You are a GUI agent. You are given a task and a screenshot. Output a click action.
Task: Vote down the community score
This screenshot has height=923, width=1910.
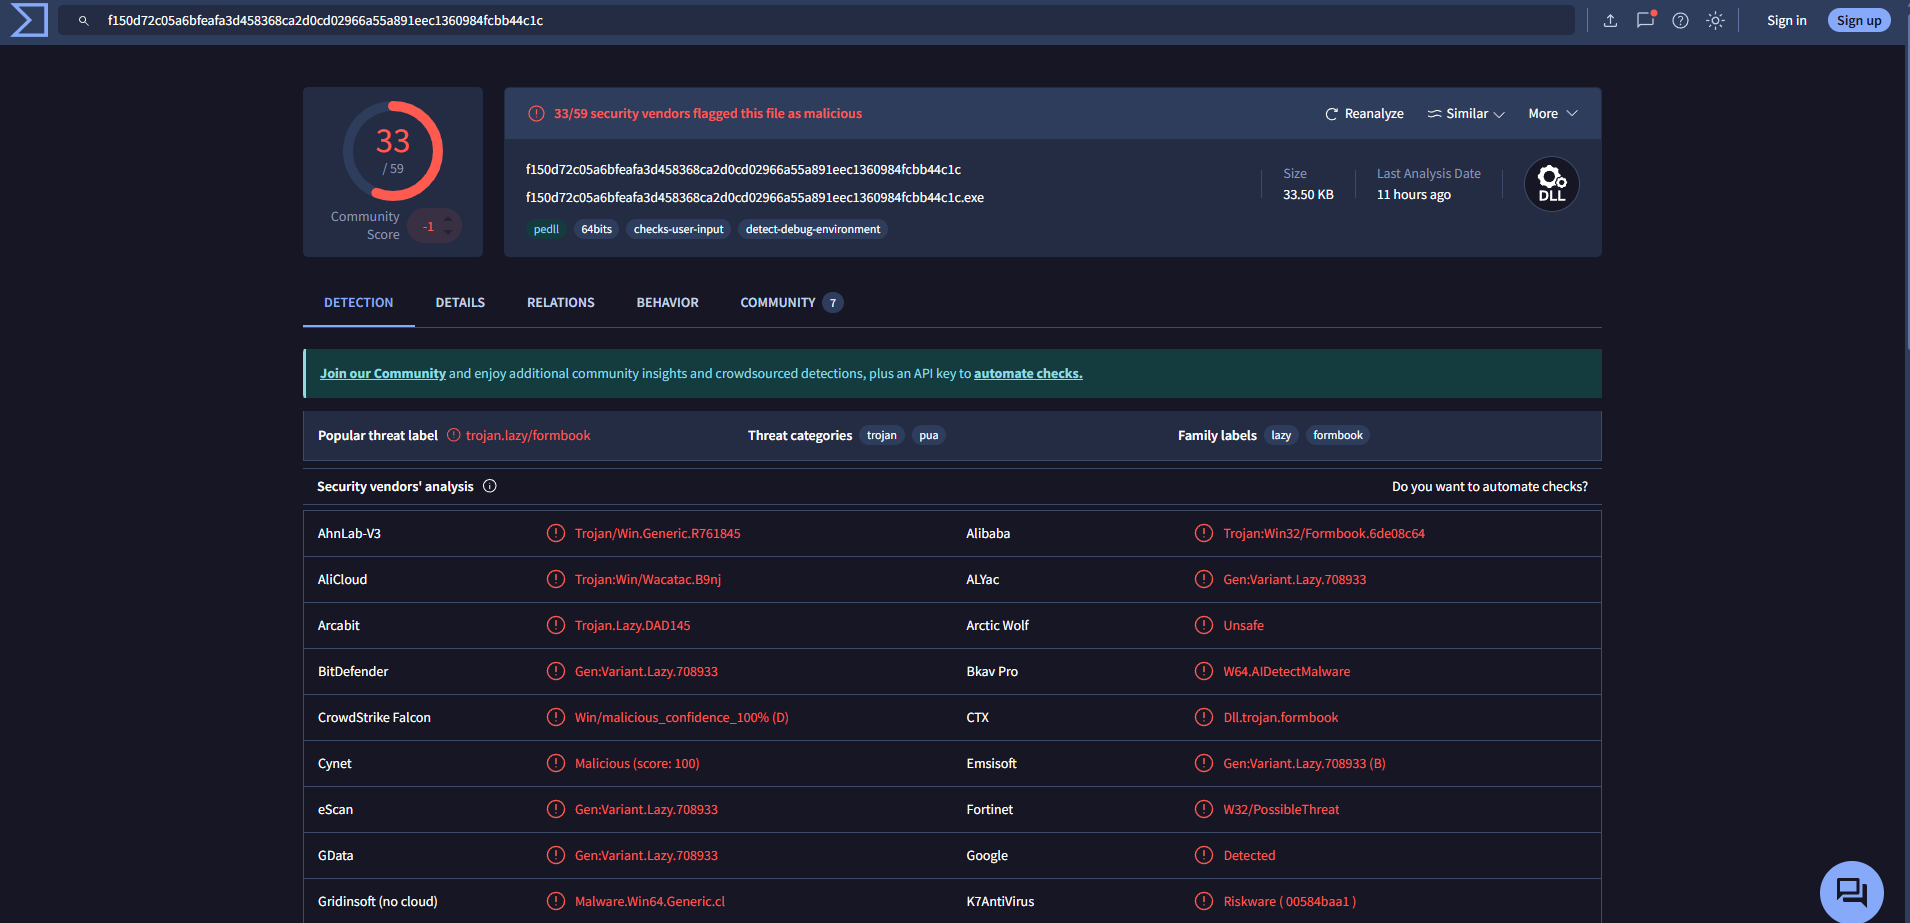point(448,233)
